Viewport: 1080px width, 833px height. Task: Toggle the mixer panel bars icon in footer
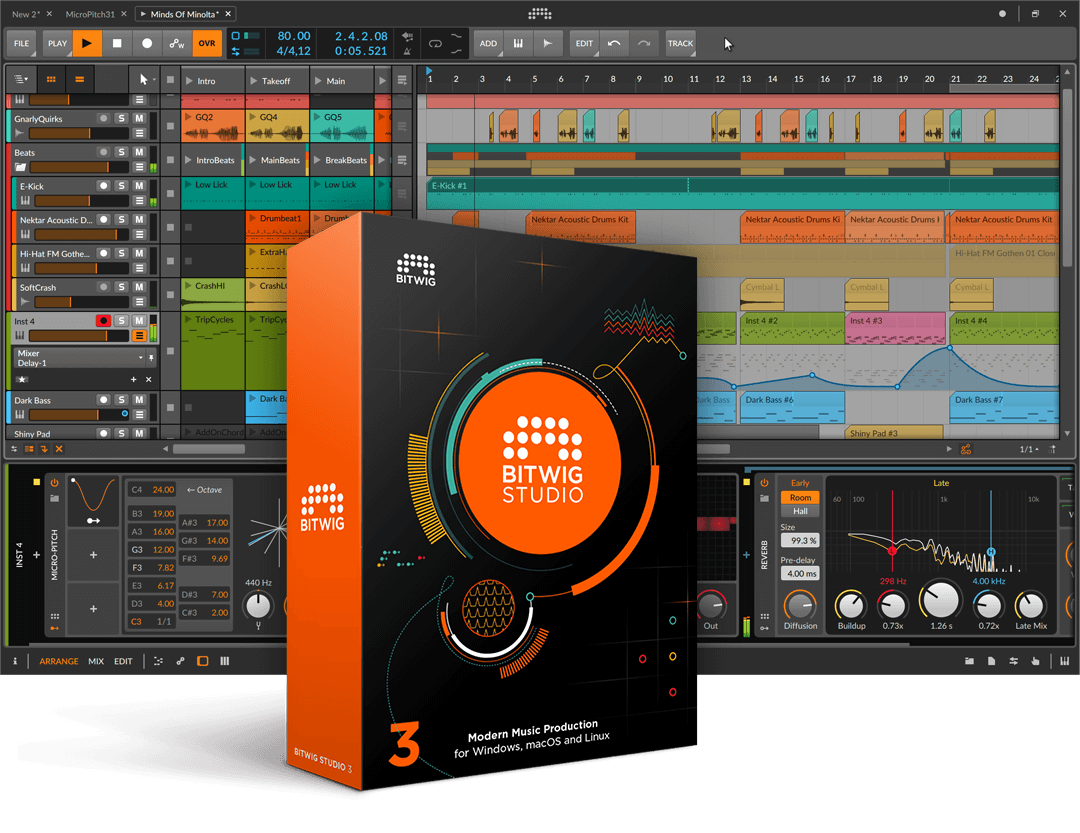(x=225, y=661)
